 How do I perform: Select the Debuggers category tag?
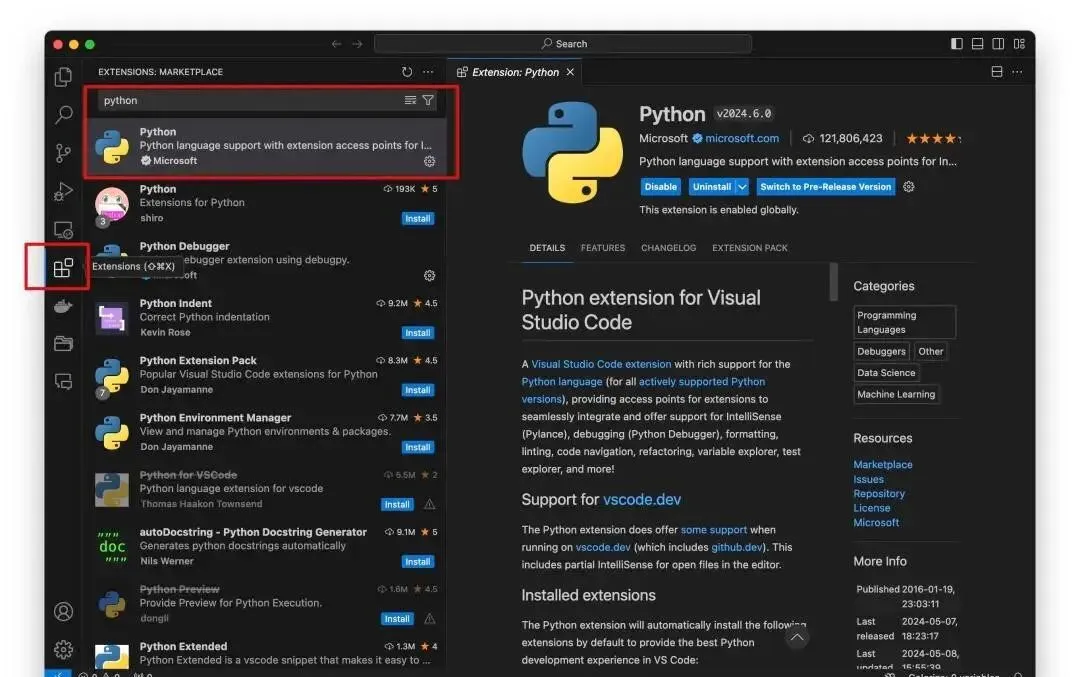pos(881,351)
